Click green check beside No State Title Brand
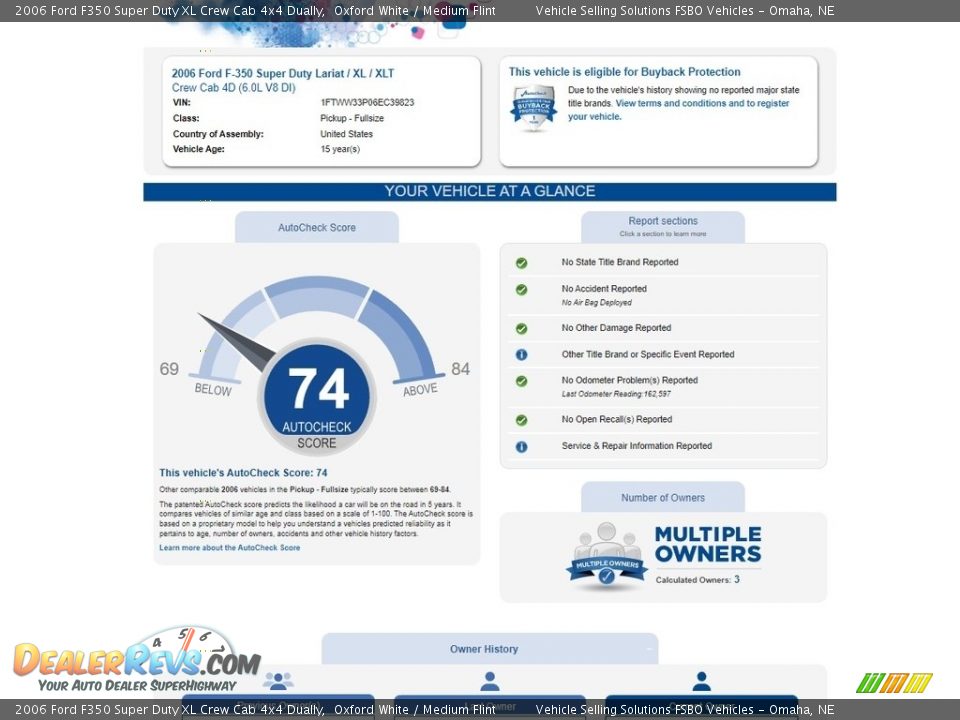The height and width of the screenshot is (720, 960). [521, 263]
